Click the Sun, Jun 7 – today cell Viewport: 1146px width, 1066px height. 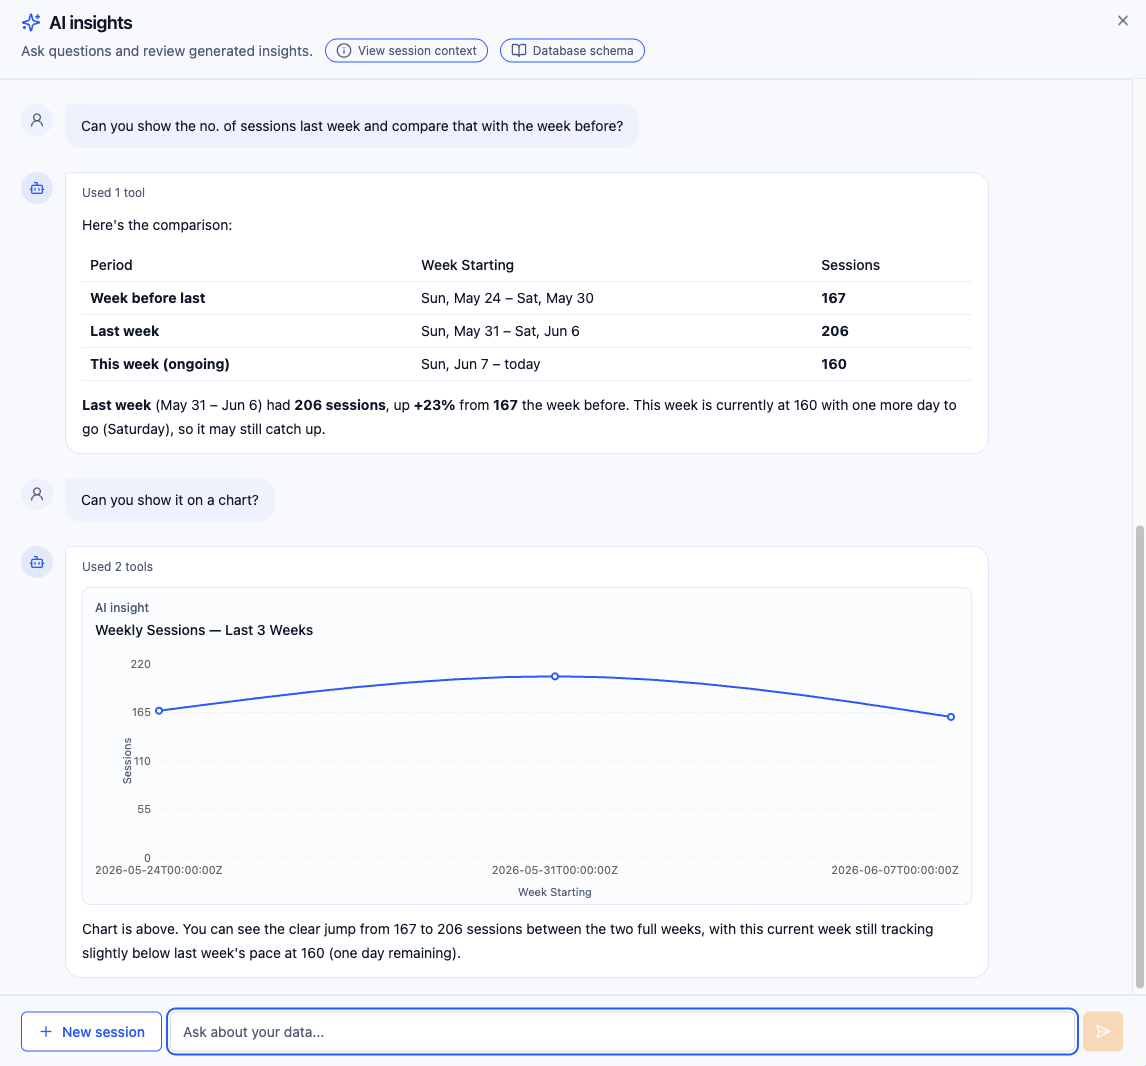point(480,364)
